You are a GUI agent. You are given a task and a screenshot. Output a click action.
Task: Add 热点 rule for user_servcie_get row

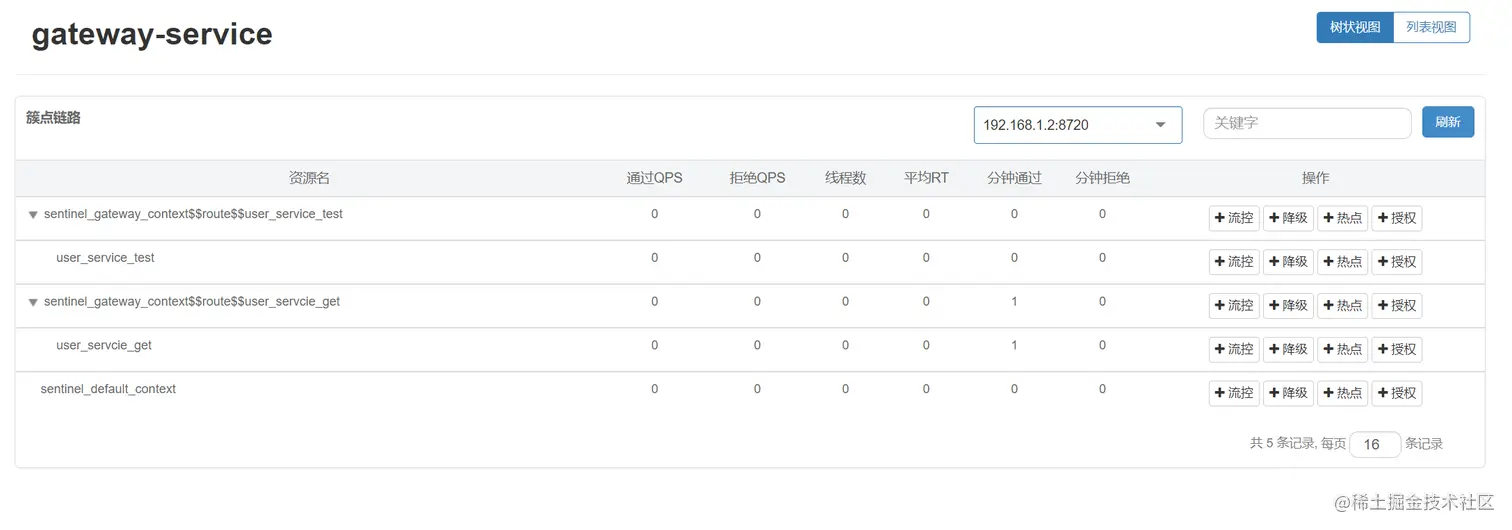click(1342, 349)
